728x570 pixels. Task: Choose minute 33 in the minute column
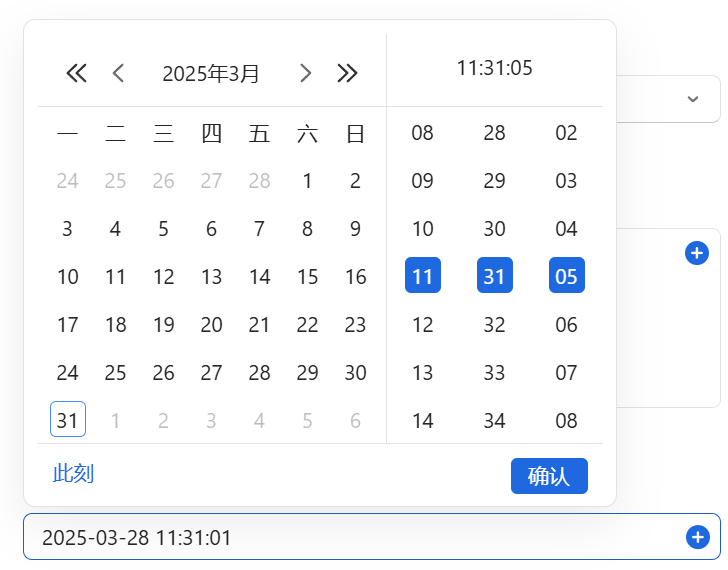(x=495, y=373)
